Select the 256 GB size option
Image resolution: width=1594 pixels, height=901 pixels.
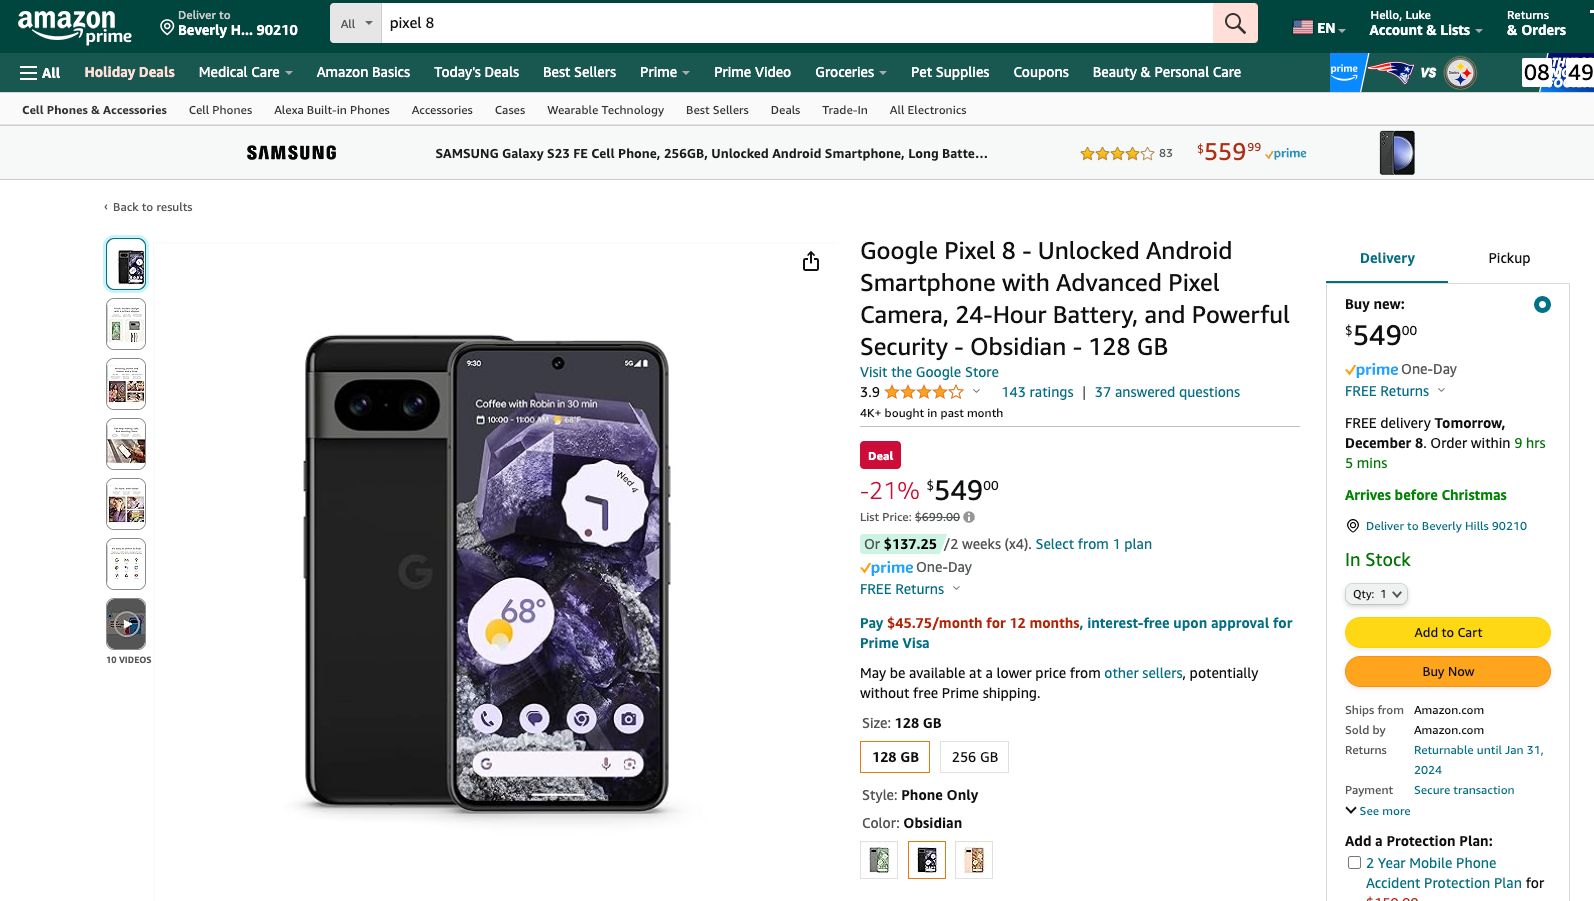(x=975, y=757)
